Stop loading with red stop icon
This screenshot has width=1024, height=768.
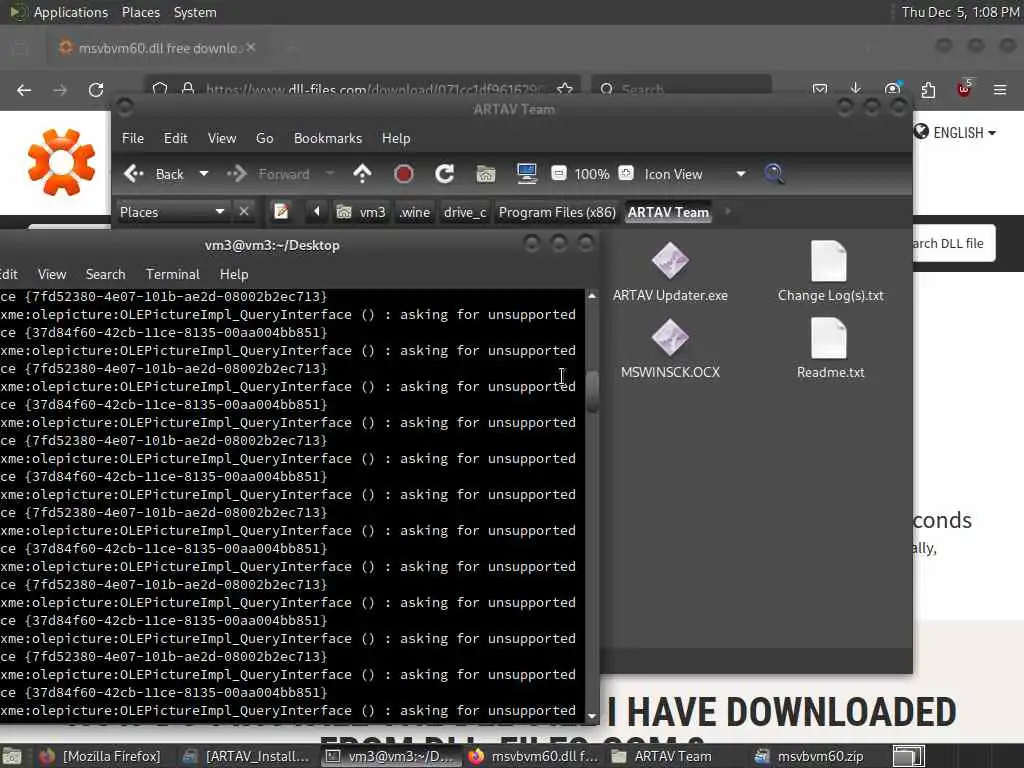coord(404,174)
